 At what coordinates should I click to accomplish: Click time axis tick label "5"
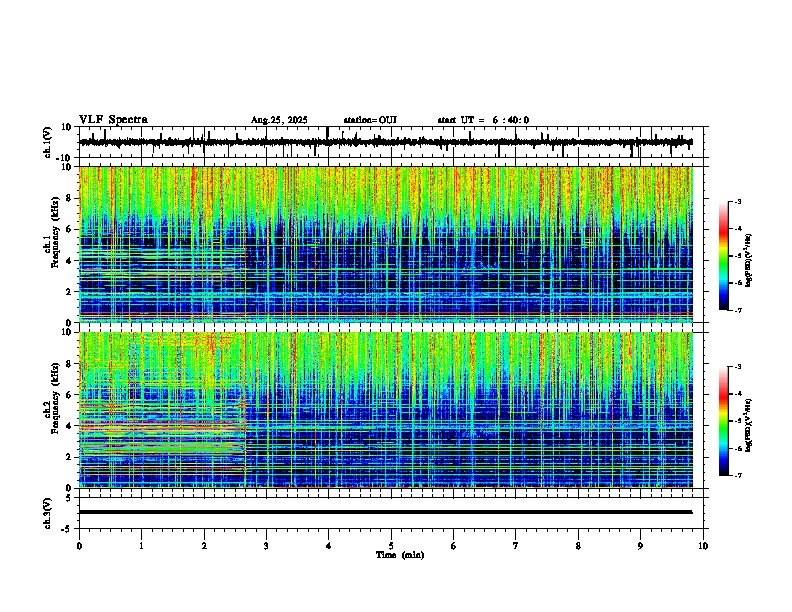click(391, 546)
